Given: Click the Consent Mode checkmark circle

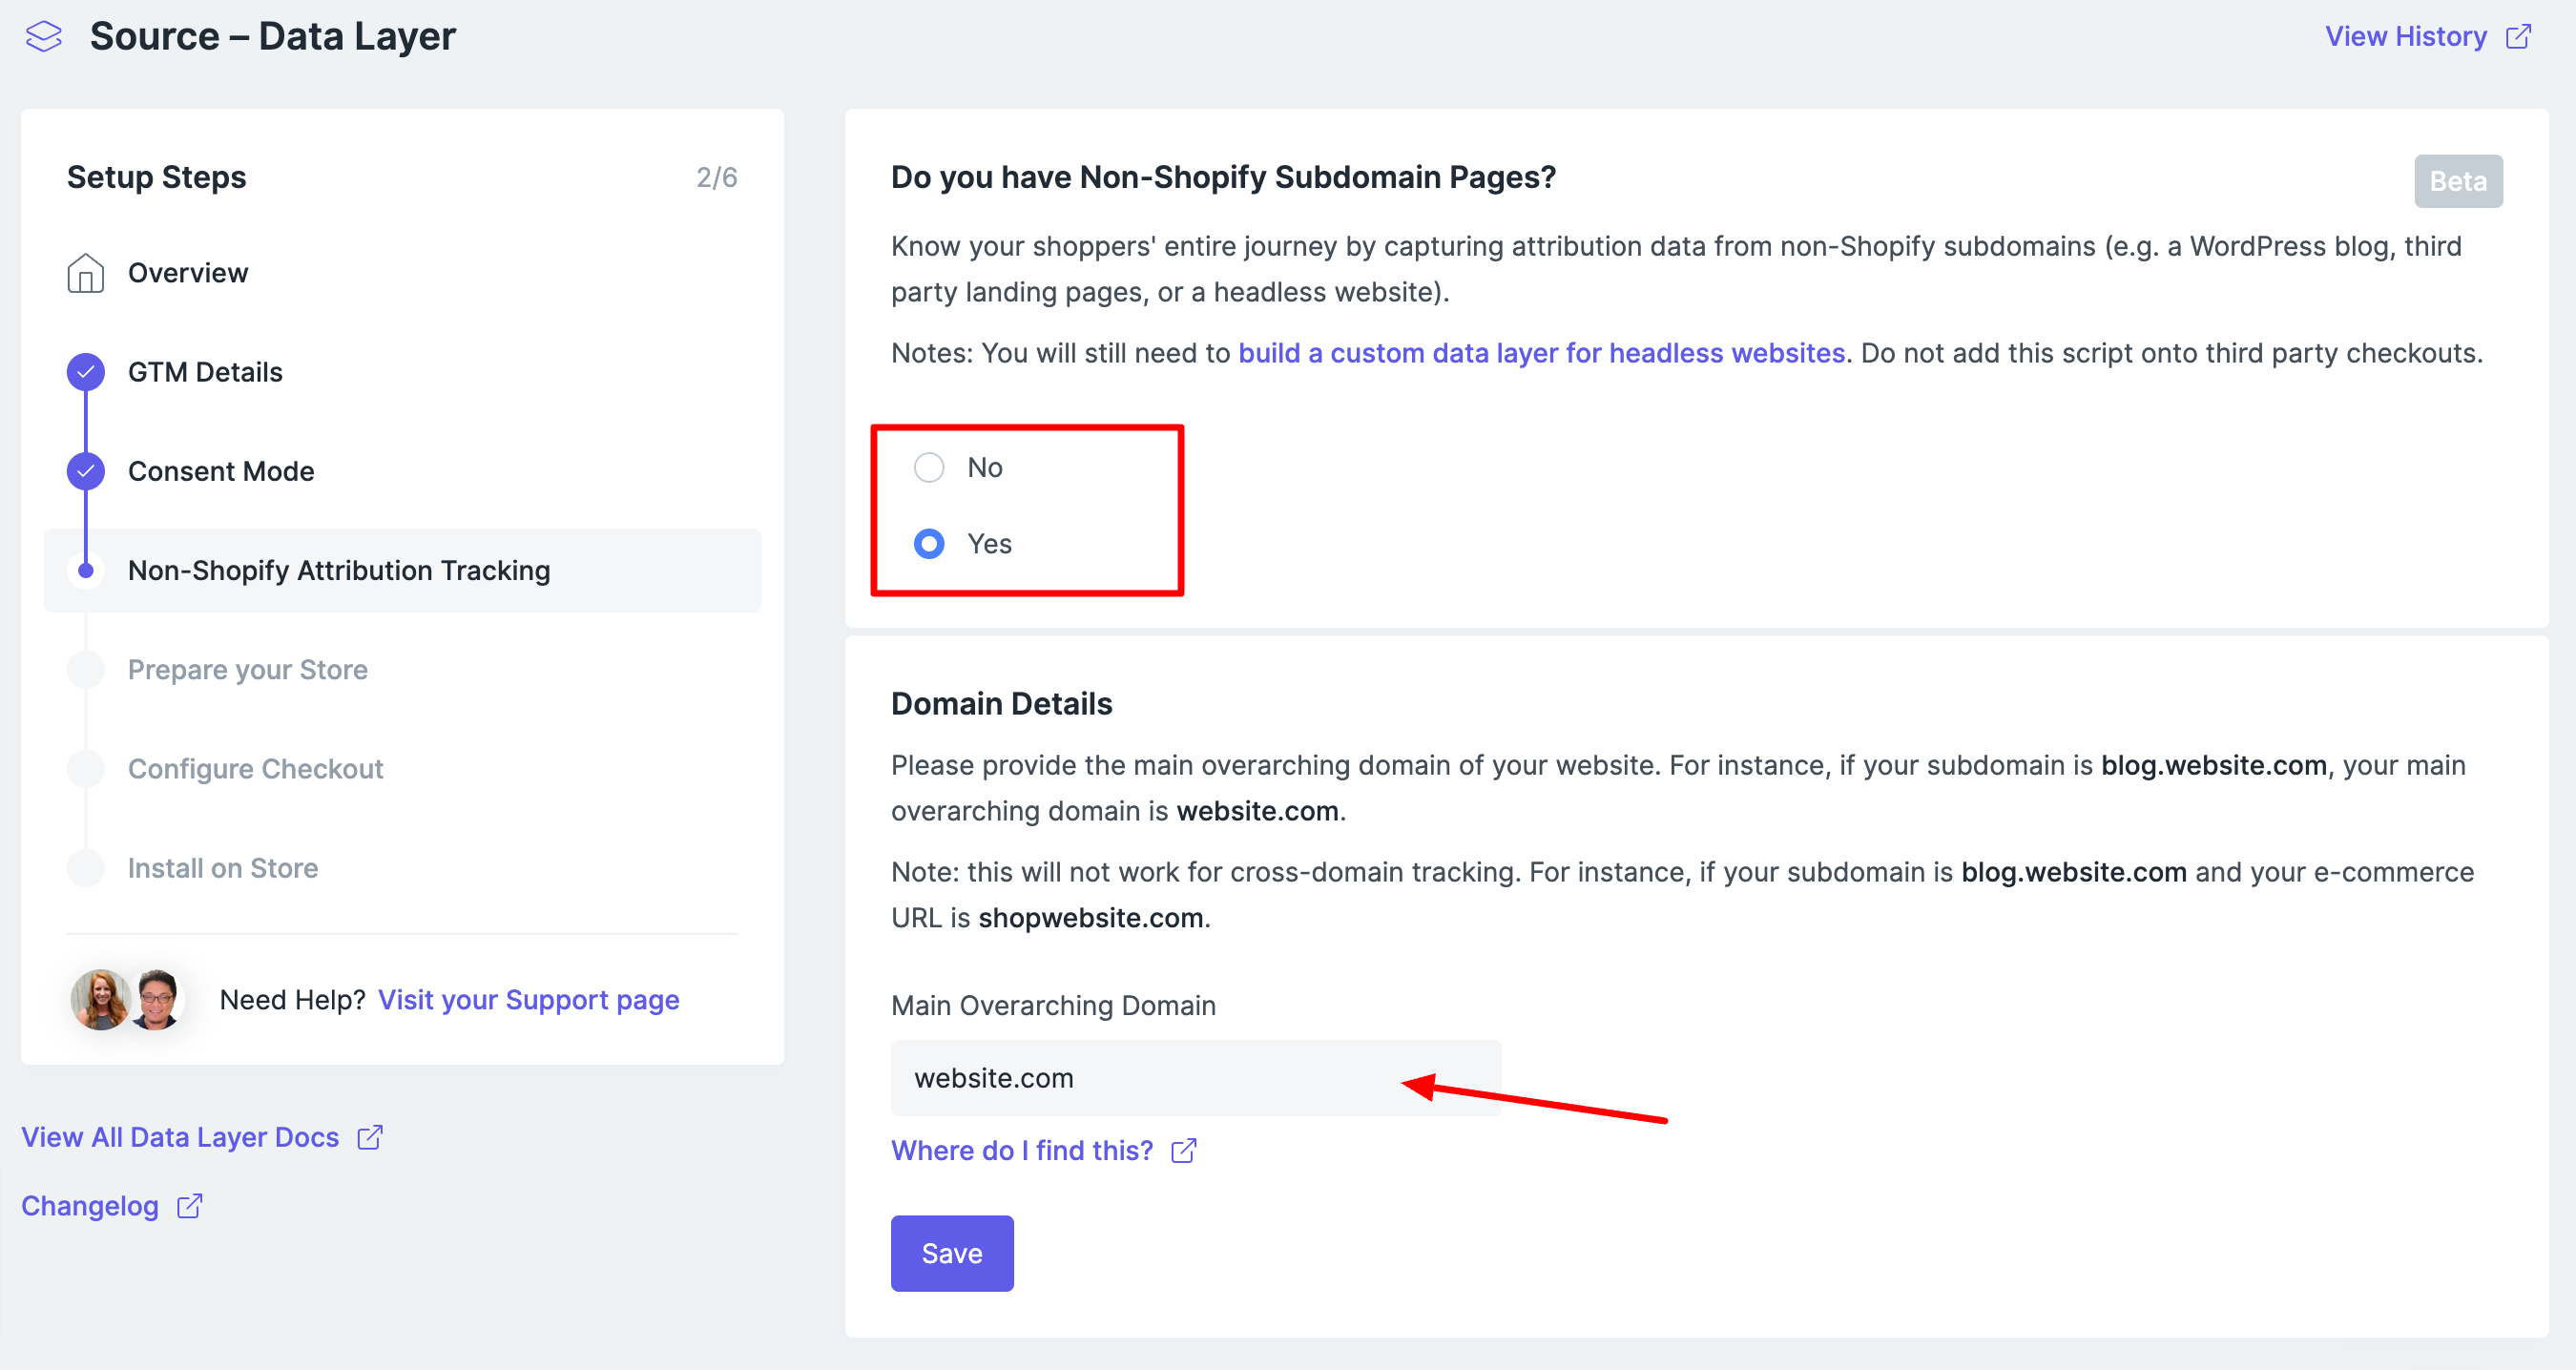Looking at the screenshot, I should point(86,471).
